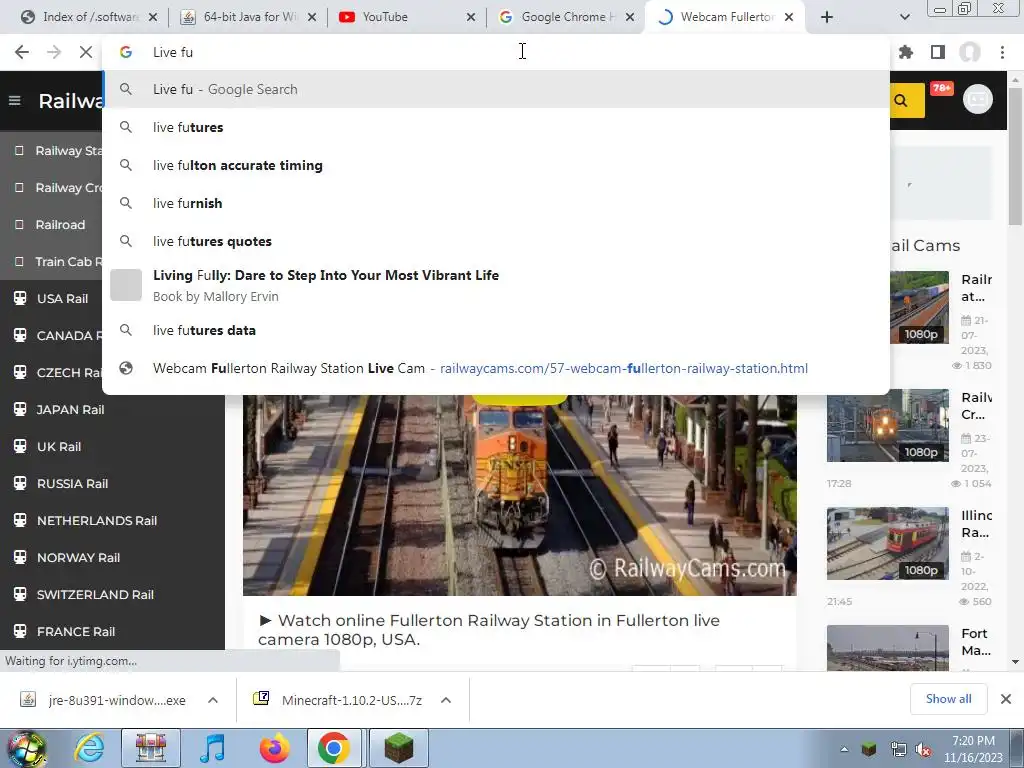Open Minecraft-1.10.2 7z download item
This screenshot has width=1024, height=768.
[x=338, y=700]
